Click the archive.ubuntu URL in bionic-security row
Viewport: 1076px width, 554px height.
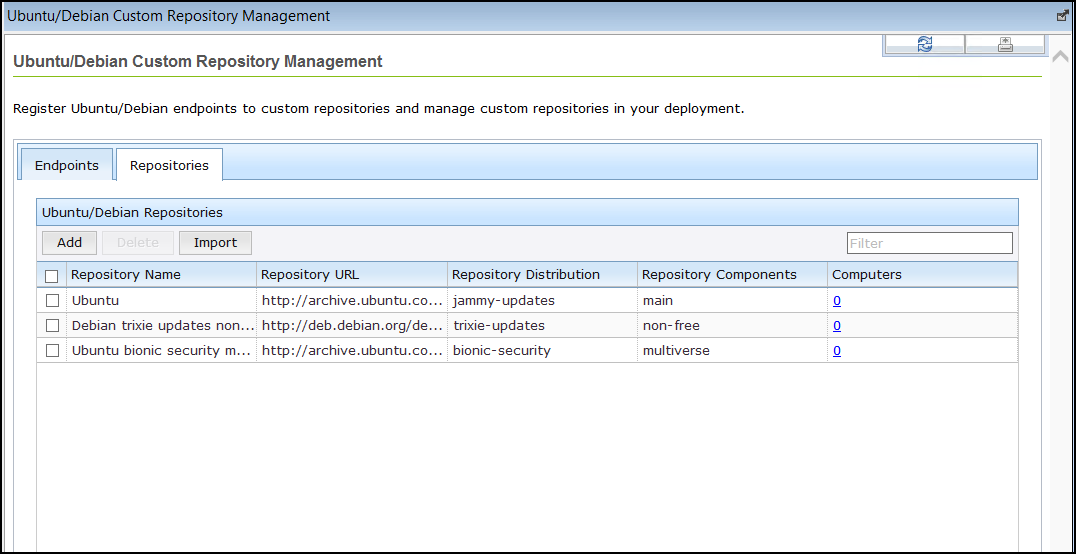(352, 350)
